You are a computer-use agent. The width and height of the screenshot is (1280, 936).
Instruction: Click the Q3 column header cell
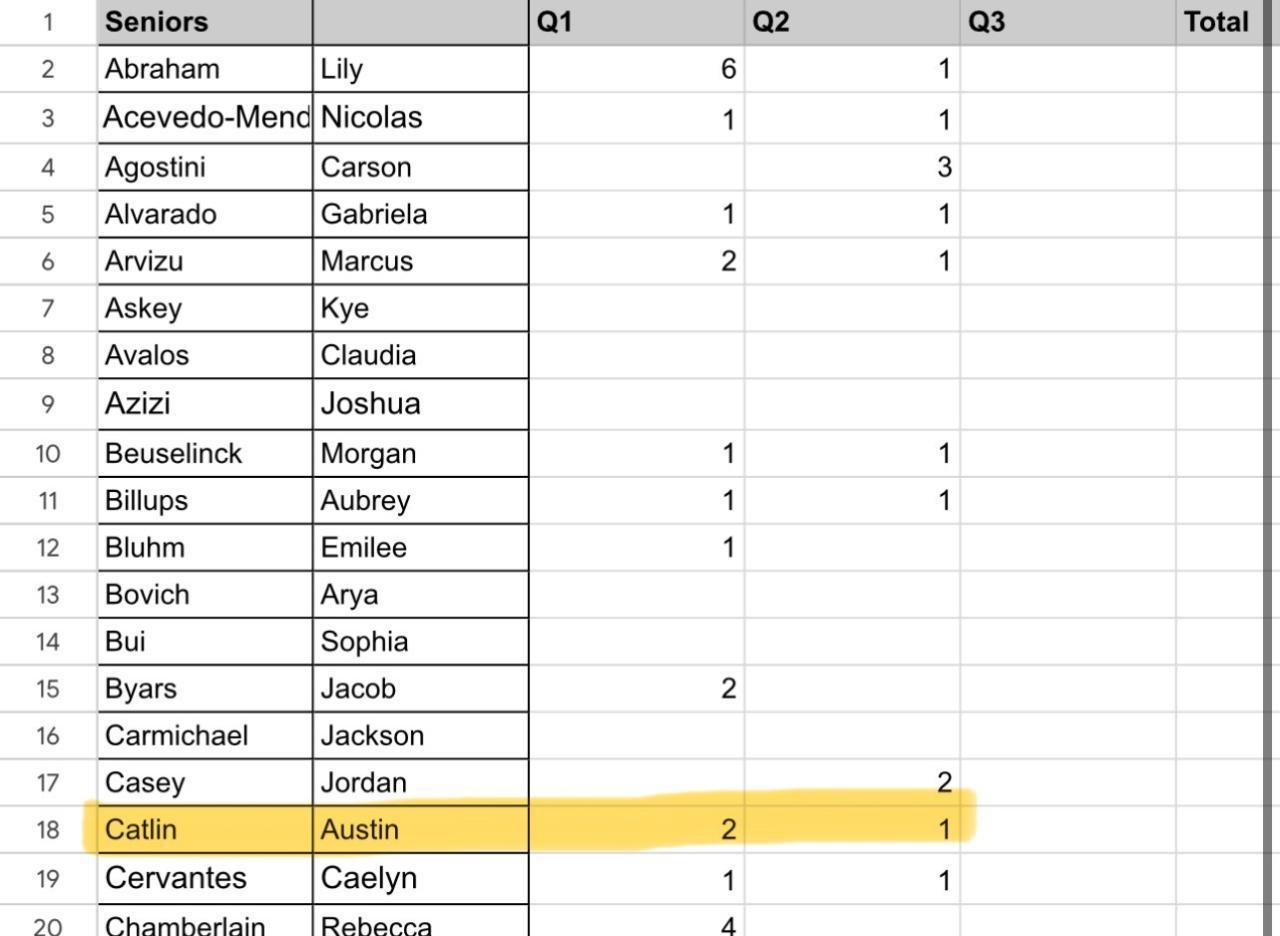click(x=1067, y=22)
